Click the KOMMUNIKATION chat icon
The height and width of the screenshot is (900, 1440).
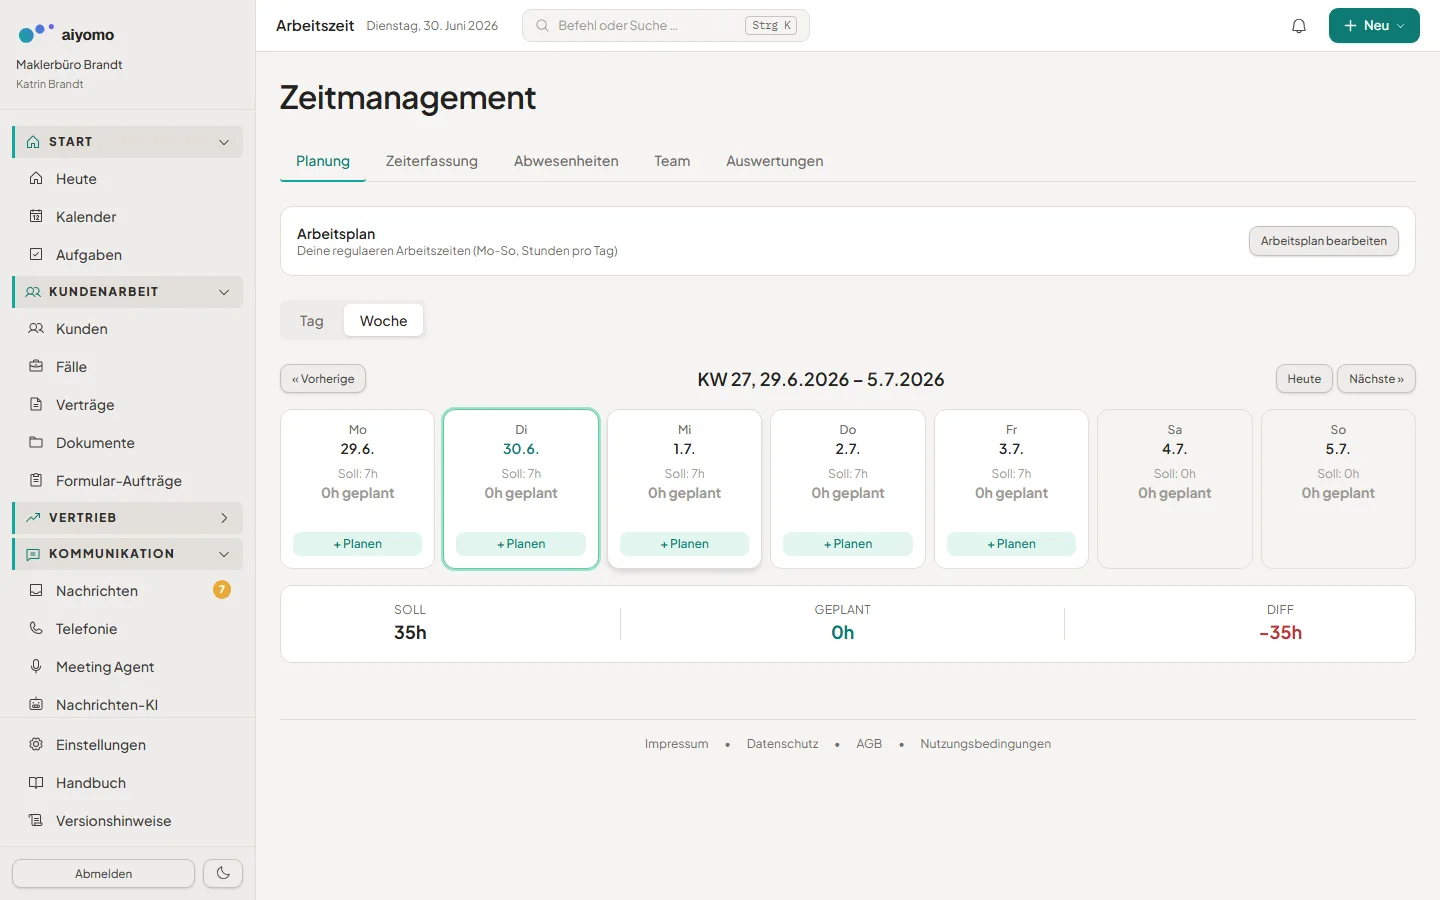click(33, 554)
